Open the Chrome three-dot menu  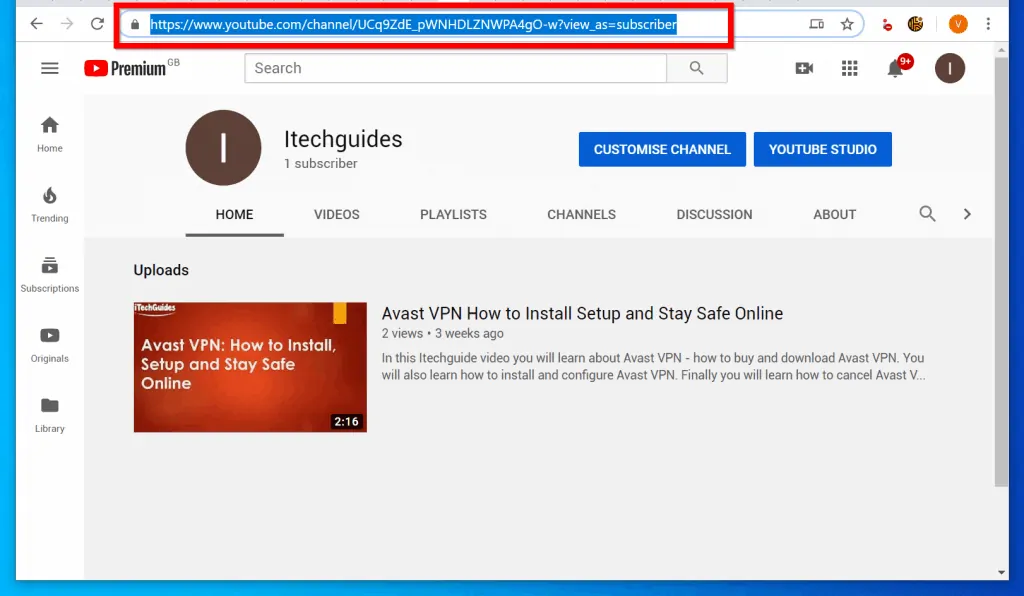[988, 22]
